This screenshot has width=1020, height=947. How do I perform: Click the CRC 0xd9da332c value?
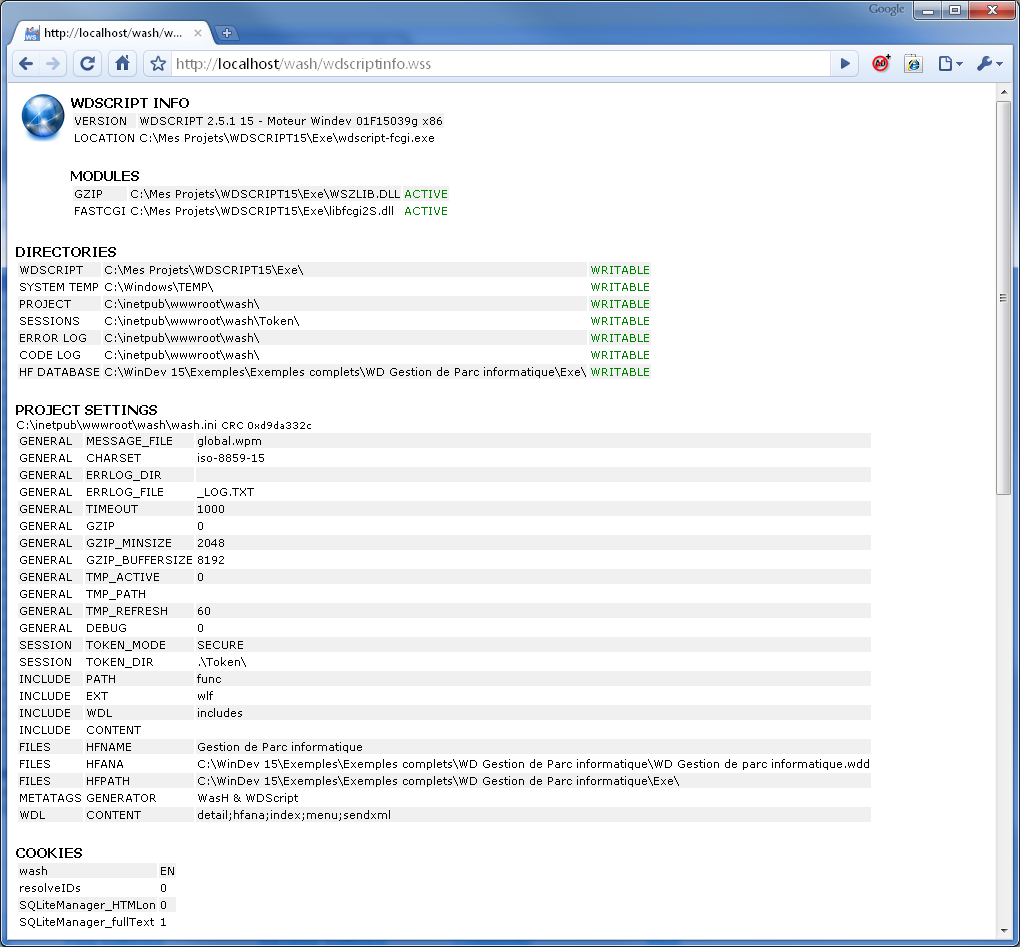[x=267, y=425]
